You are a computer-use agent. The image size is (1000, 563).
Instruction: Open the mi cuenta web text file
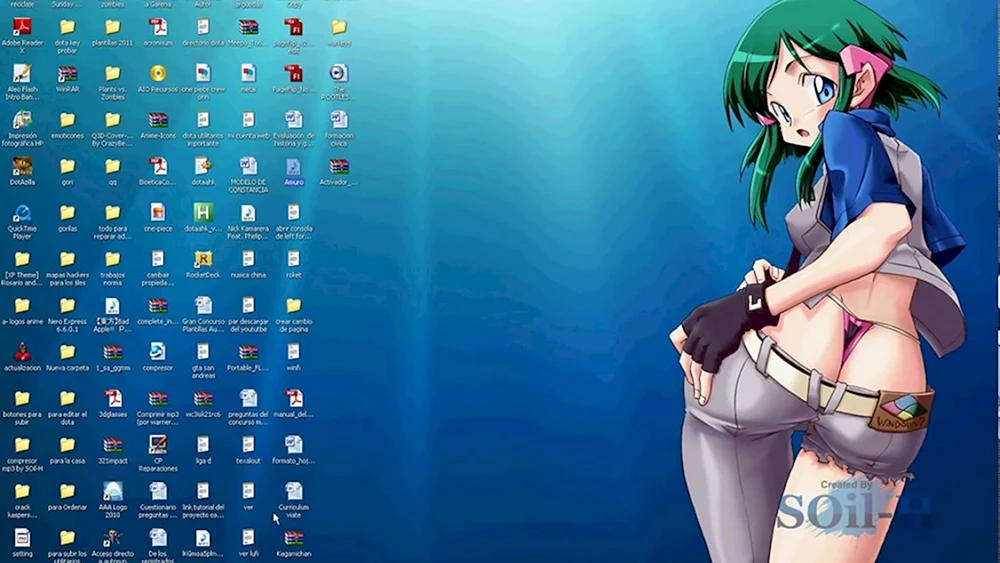pyautogui.click(x=249, y=121)
